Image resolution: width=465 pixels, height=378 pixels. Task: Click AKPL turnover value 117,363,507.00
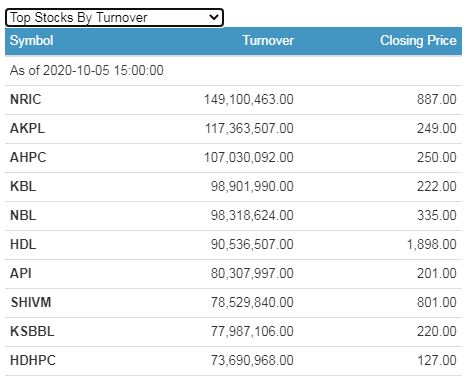point(249,128)
